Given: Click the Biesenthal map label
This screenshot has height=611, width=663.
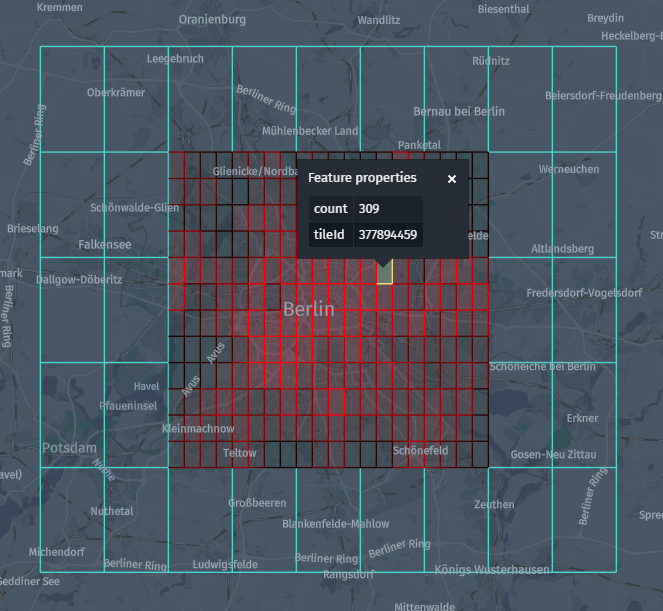Looking at the screenshot, I should [x=504, y=9].
